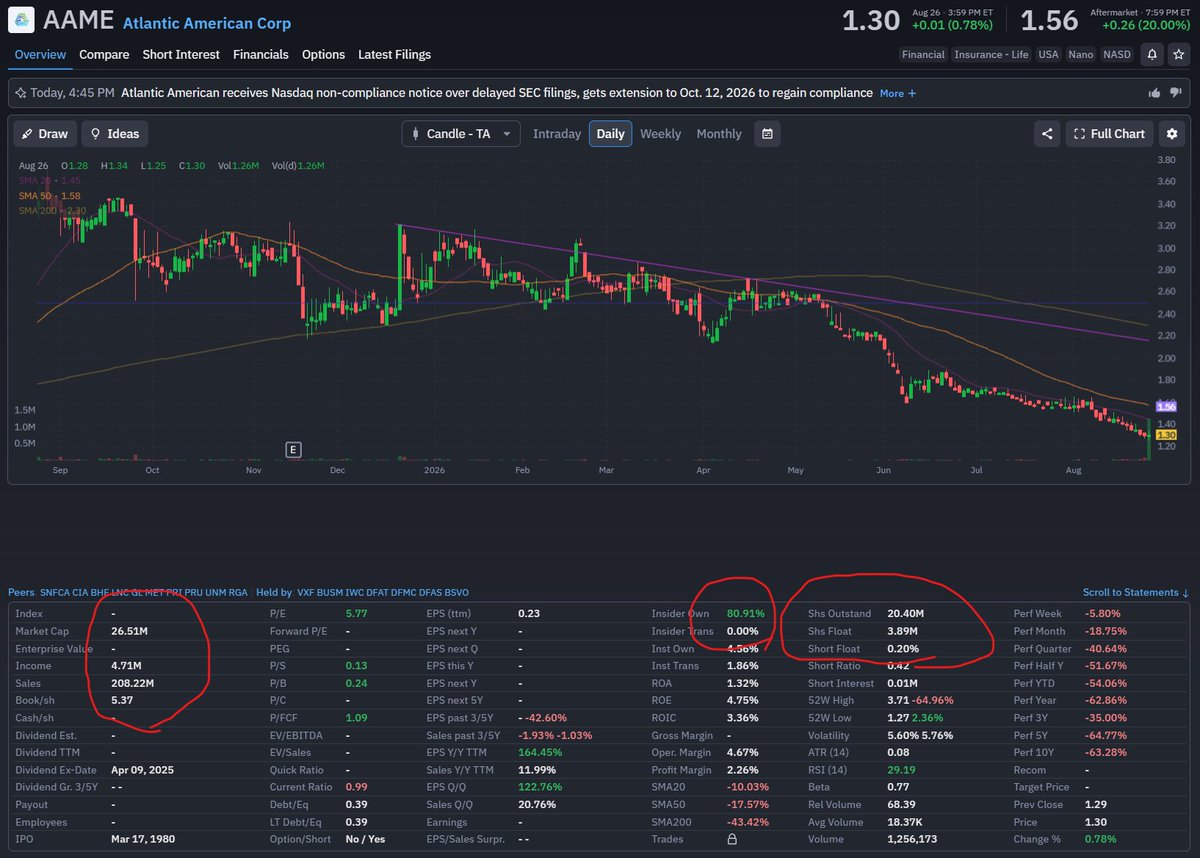
Task: Click the Atlantic American Corp company name
Action: [x=207, y=22]
